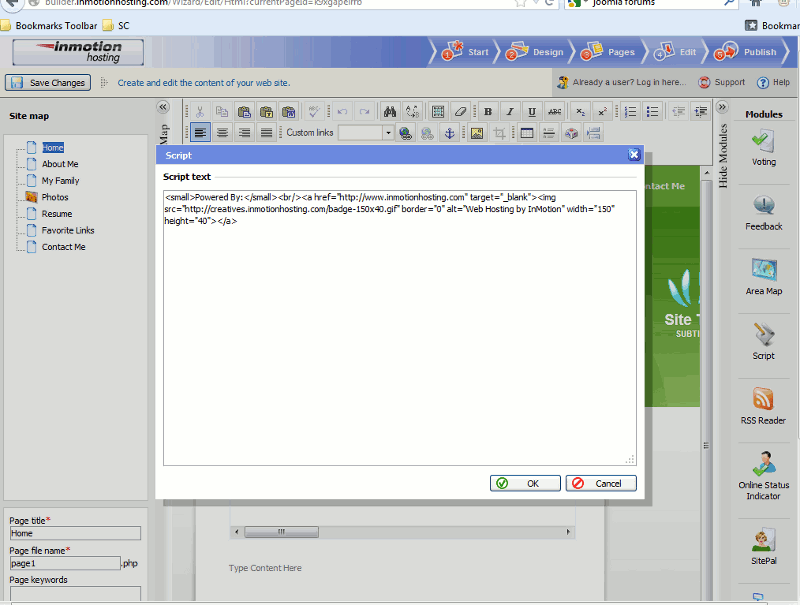The width and height of the screenshot is (800, 605).
Task: Go to the Design step tab
Action: [x=535, y=52]
